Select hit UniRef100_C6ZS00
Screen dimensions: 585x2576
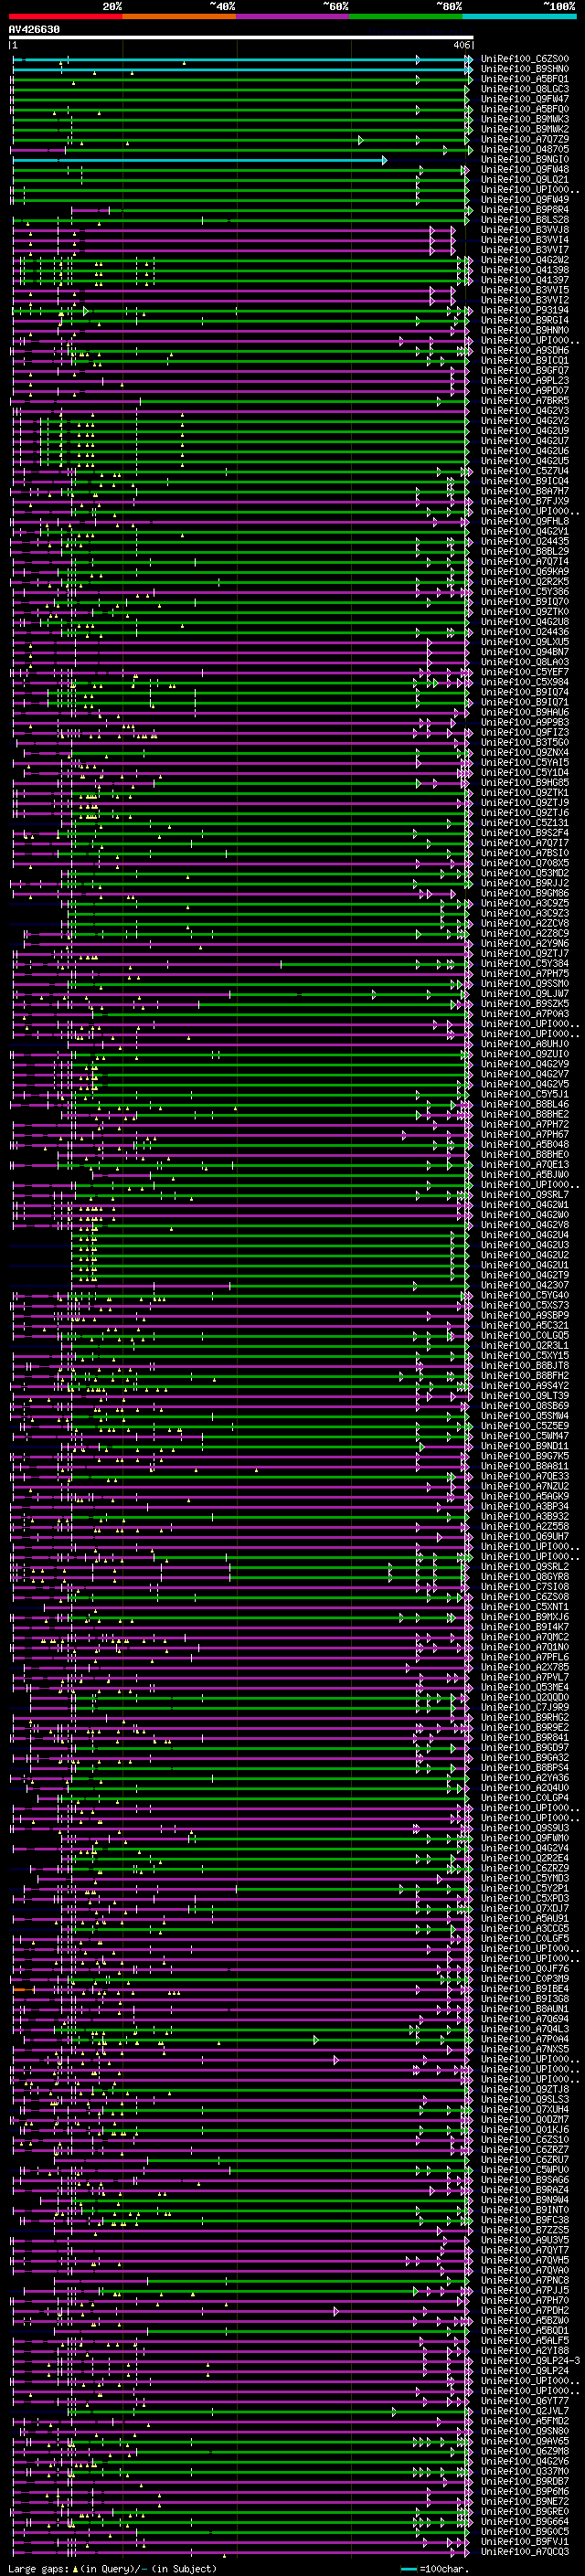click(525, 60)
